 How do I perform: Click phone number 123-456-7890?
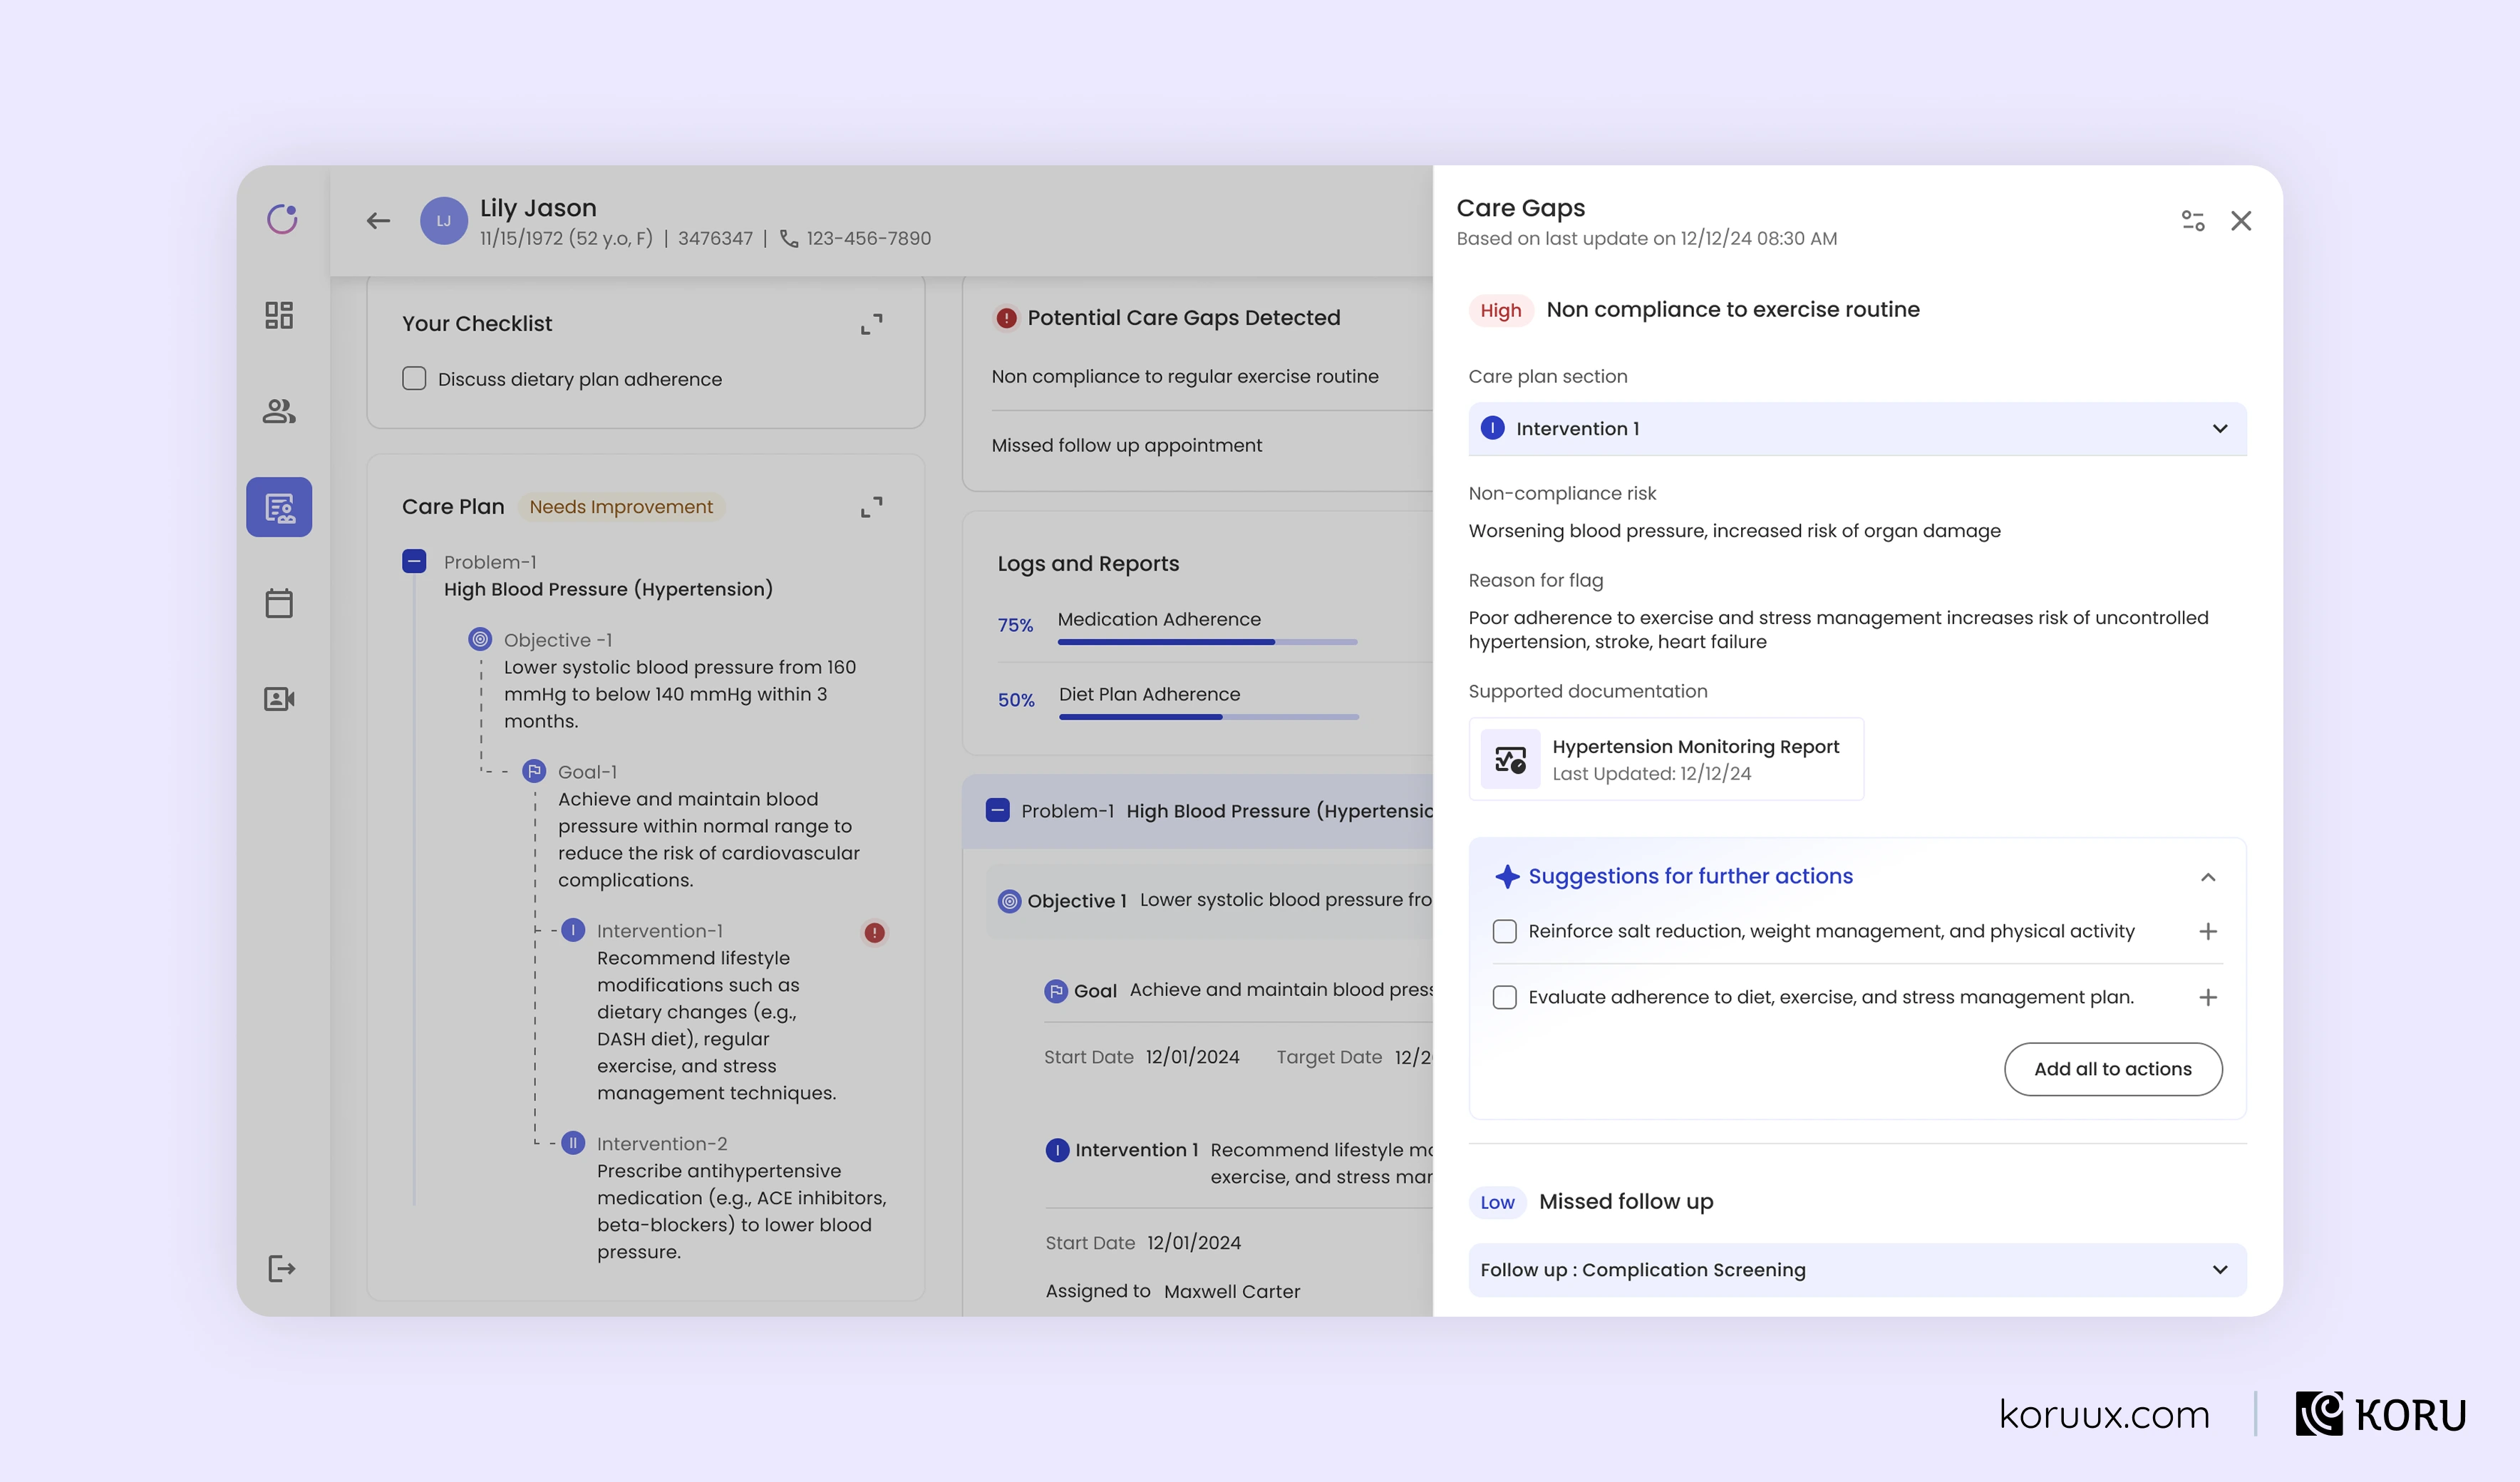[868, 239]
